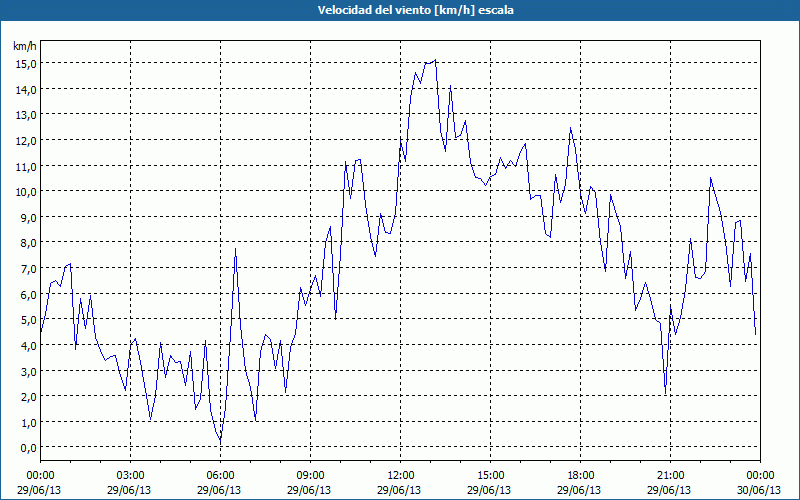
Task: Click the 5,0 y-axis label
Action: click(x=28, y=320)
